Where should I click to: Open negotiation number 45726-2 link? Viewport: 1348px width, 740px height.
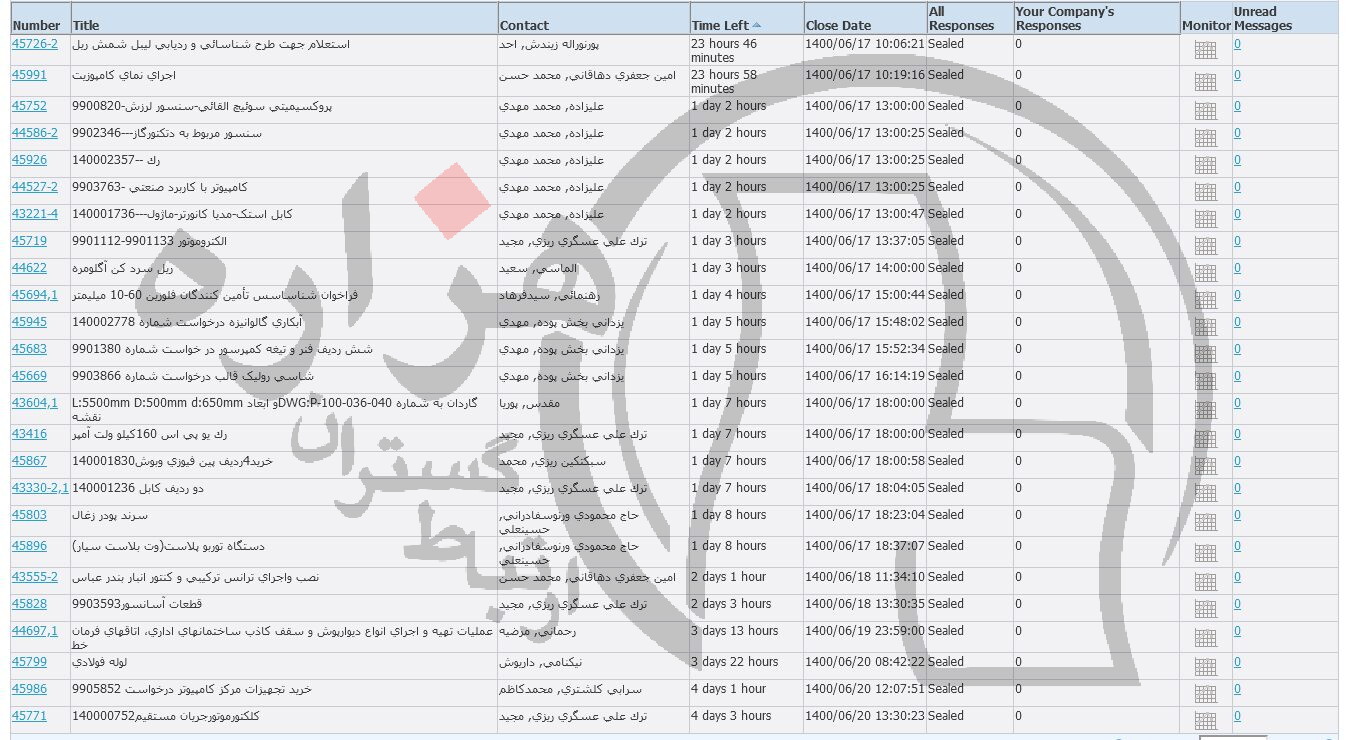[35, 44]
